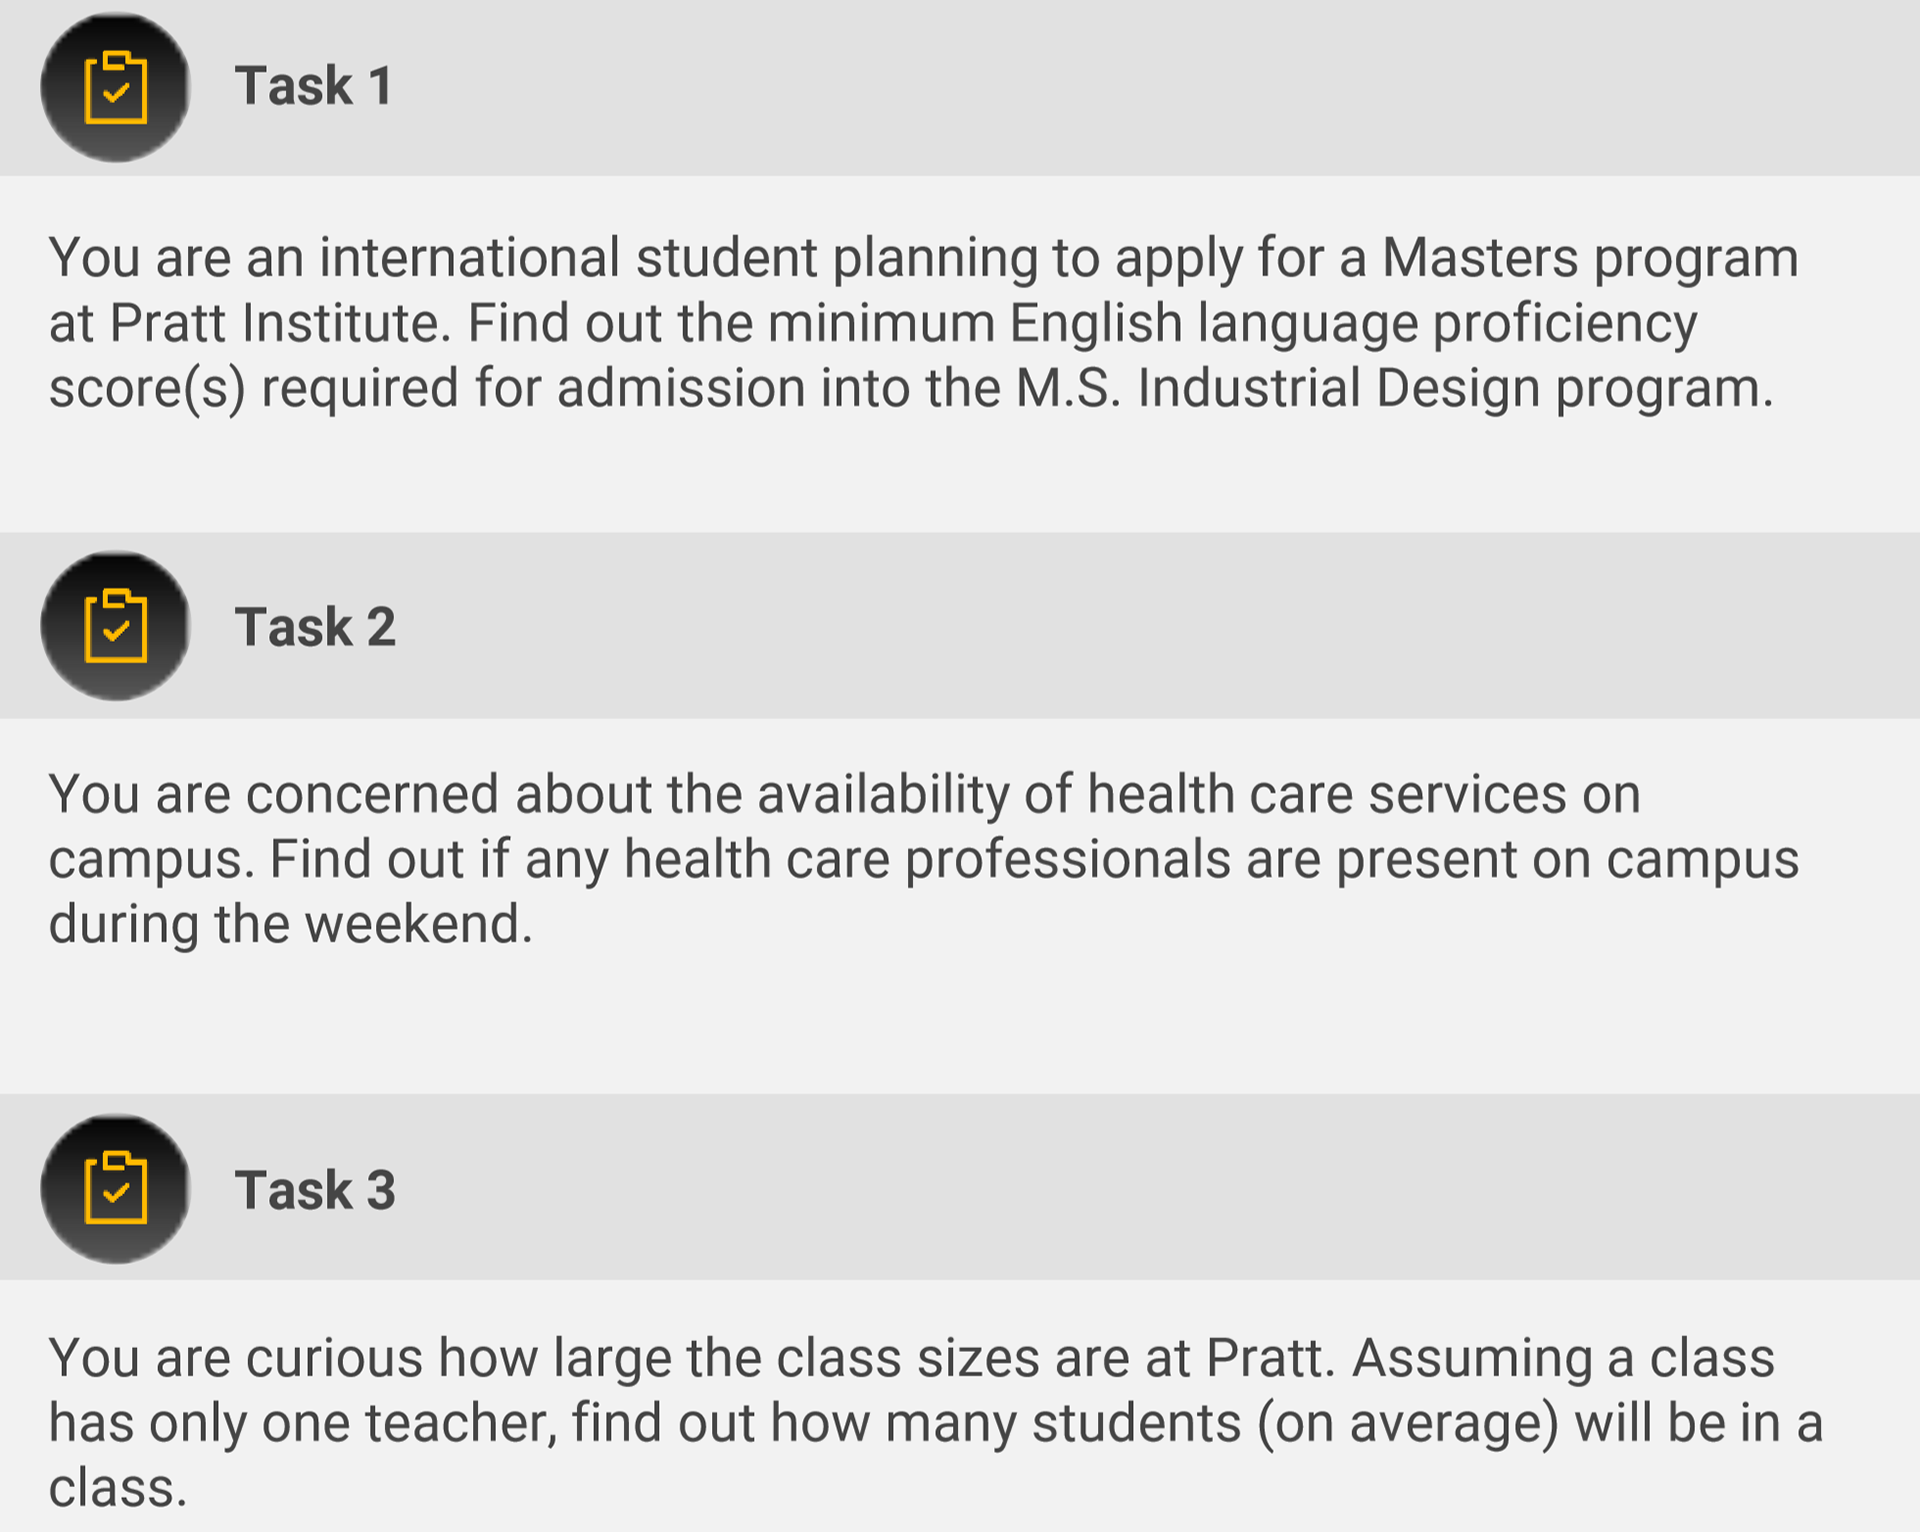Toggle the "Task 3" header title

315,1190
